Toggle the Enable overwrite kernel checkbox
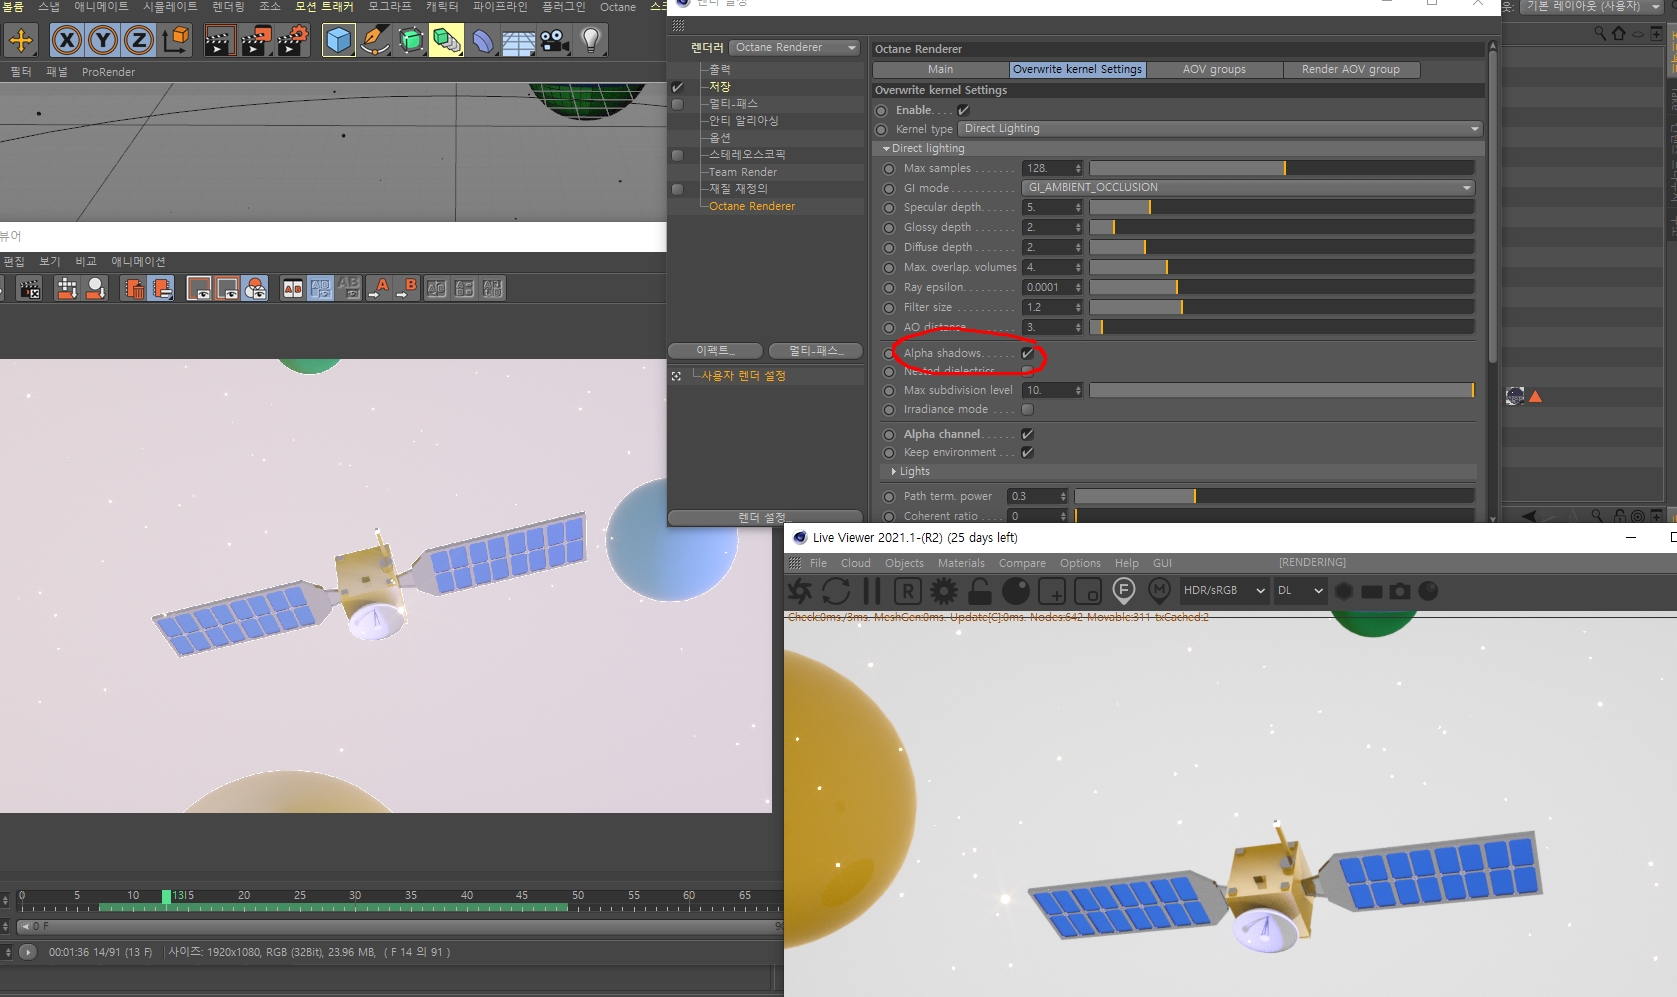The width and height of the screenshot is (1677, 997). [x=963, y=110]
